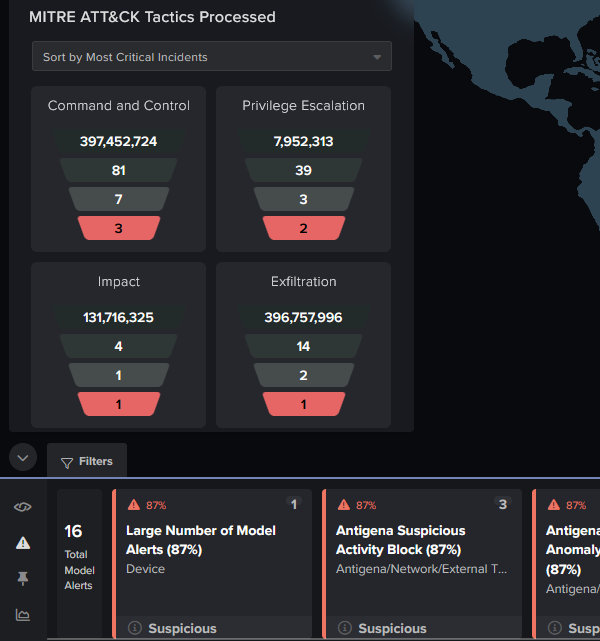
Task: Click the grey 1 funnel tier in Impact
Action: (119, 375)
